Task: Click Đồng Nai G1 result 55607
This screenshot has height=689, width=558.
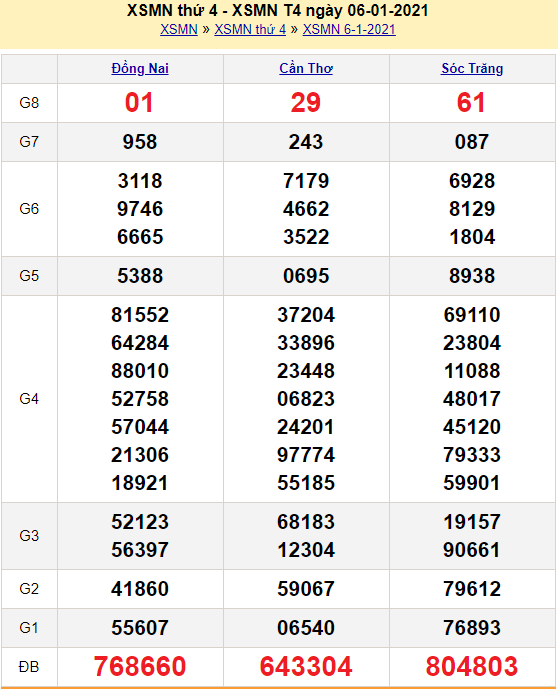Action: click(140, 627)
